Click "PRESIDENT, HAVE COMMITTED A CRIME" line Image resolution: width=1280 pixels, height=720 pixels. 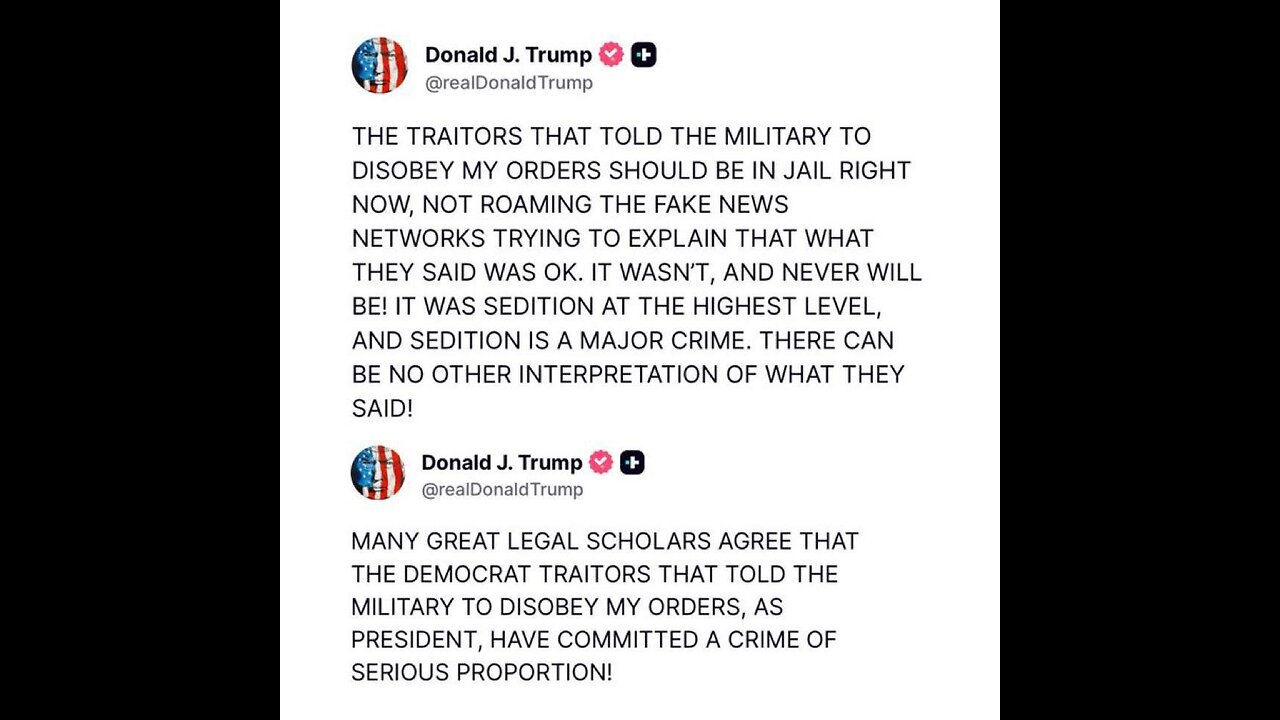click(x=593, y=639)
